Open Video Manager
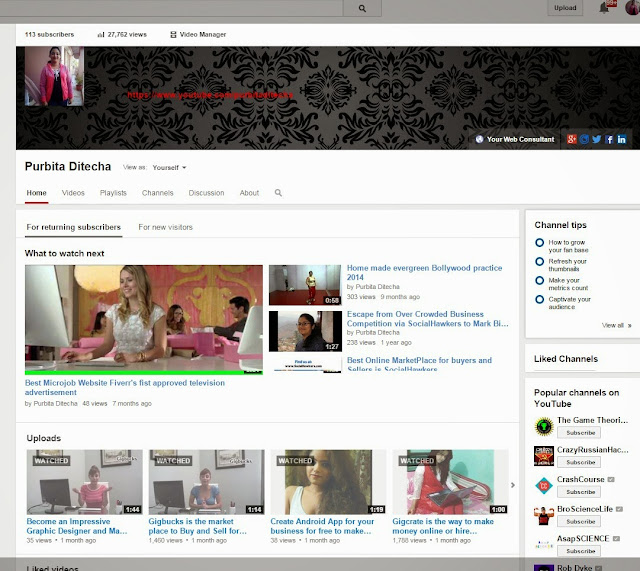The width and height of the screenshot is (640, 571). click(198, 35)
